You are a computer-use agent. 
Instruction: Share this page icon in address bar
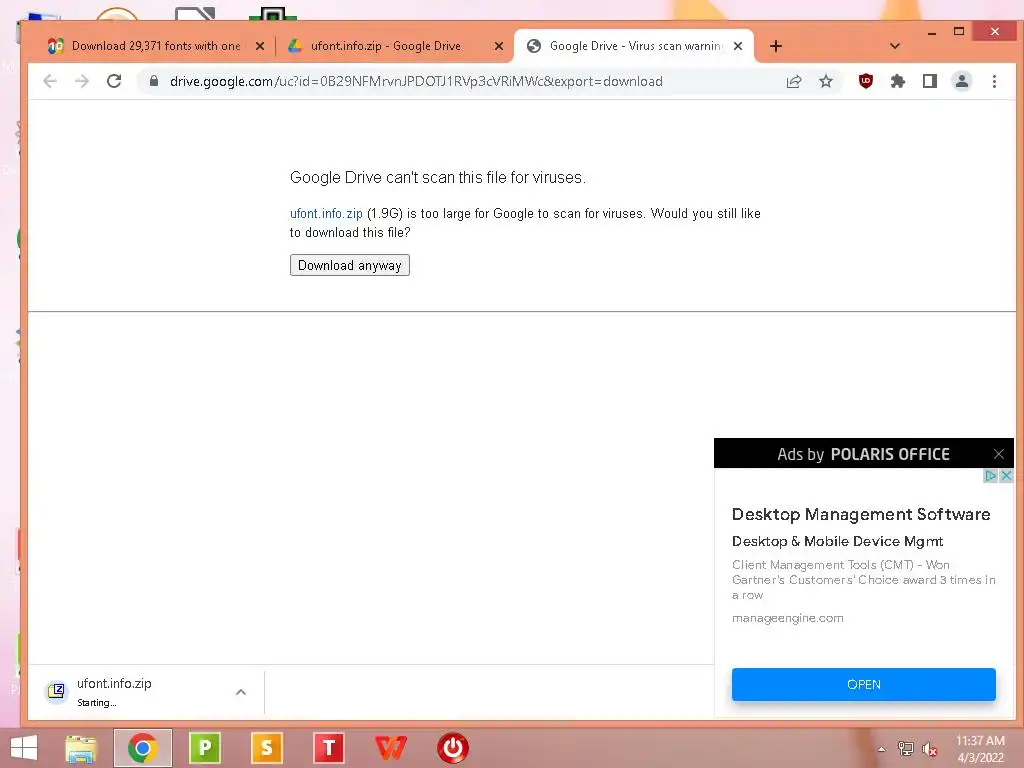point(793,81)
